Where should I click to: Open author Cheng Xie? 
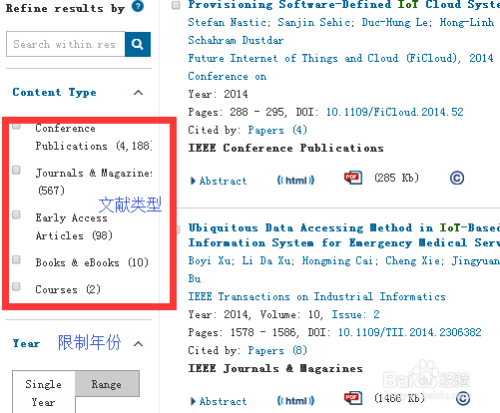[412, 260]
